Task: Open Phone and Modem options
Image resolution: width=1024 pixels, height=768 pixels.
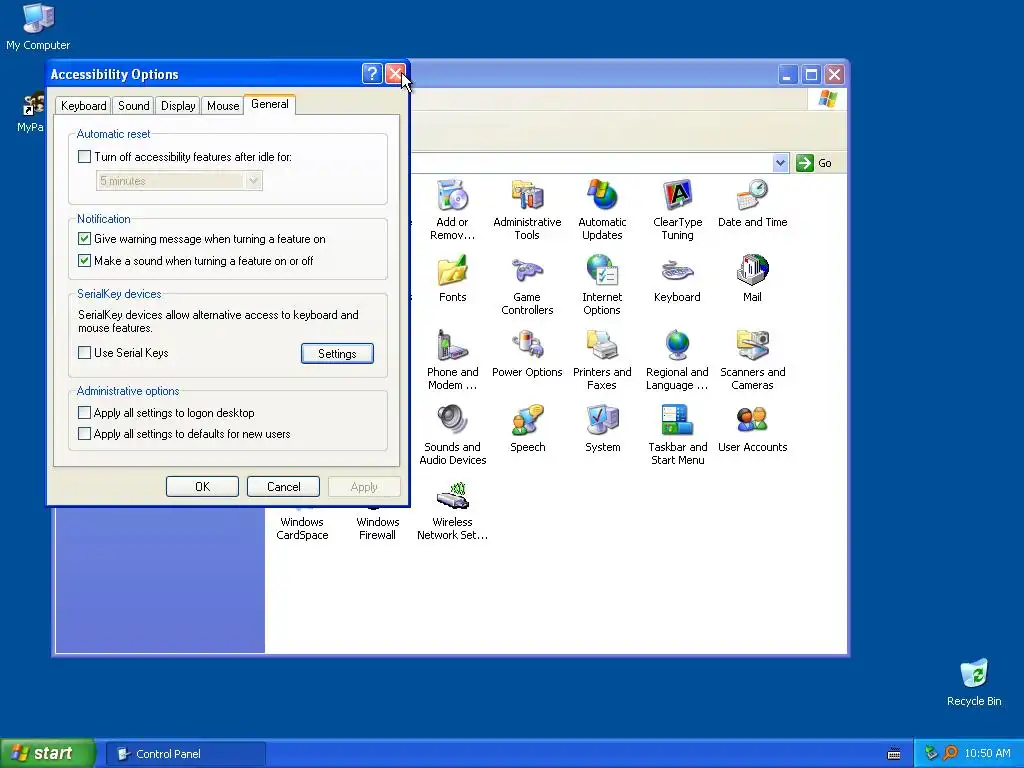Action: [x=452, y=359]
